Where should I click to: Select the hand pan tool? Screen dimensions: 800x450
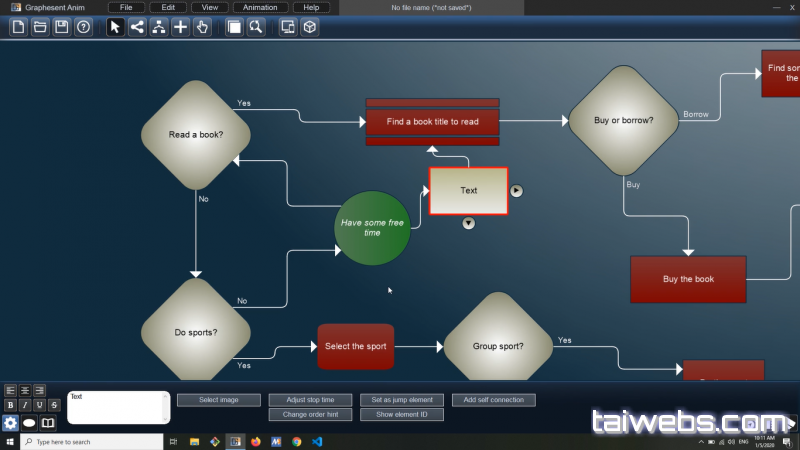click(202, 27)
